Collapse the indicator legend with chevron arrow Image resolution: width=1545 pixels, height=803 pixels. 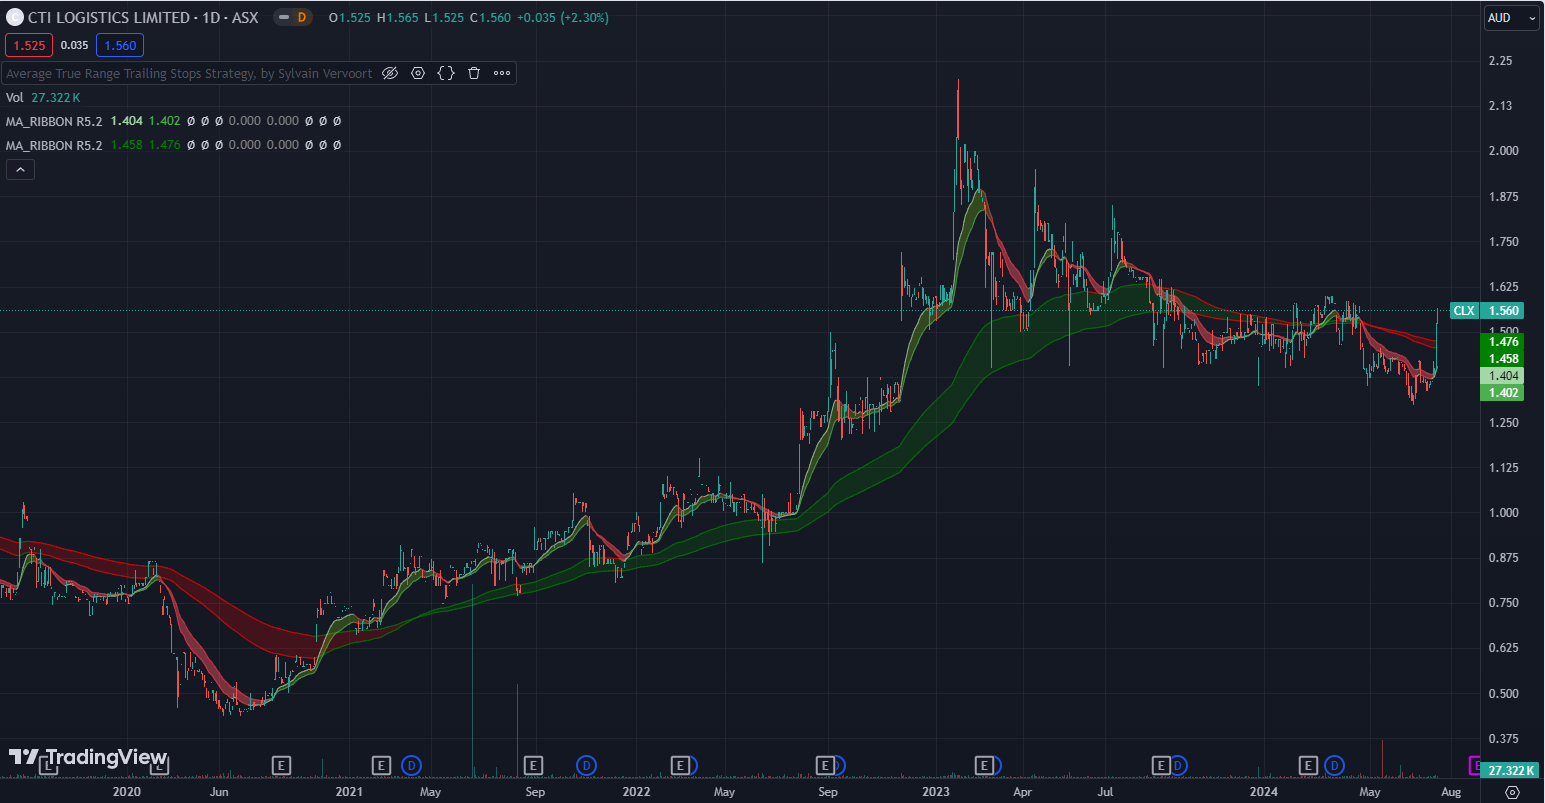(x=20, y=170)
